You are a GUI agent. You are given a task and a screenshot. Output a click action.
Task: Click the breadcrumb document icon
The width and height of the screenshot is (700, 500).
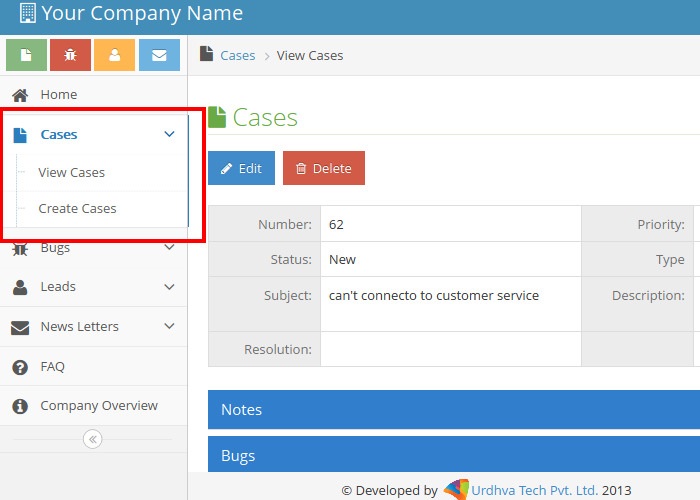pyautogui.click(x=206, y=55)
